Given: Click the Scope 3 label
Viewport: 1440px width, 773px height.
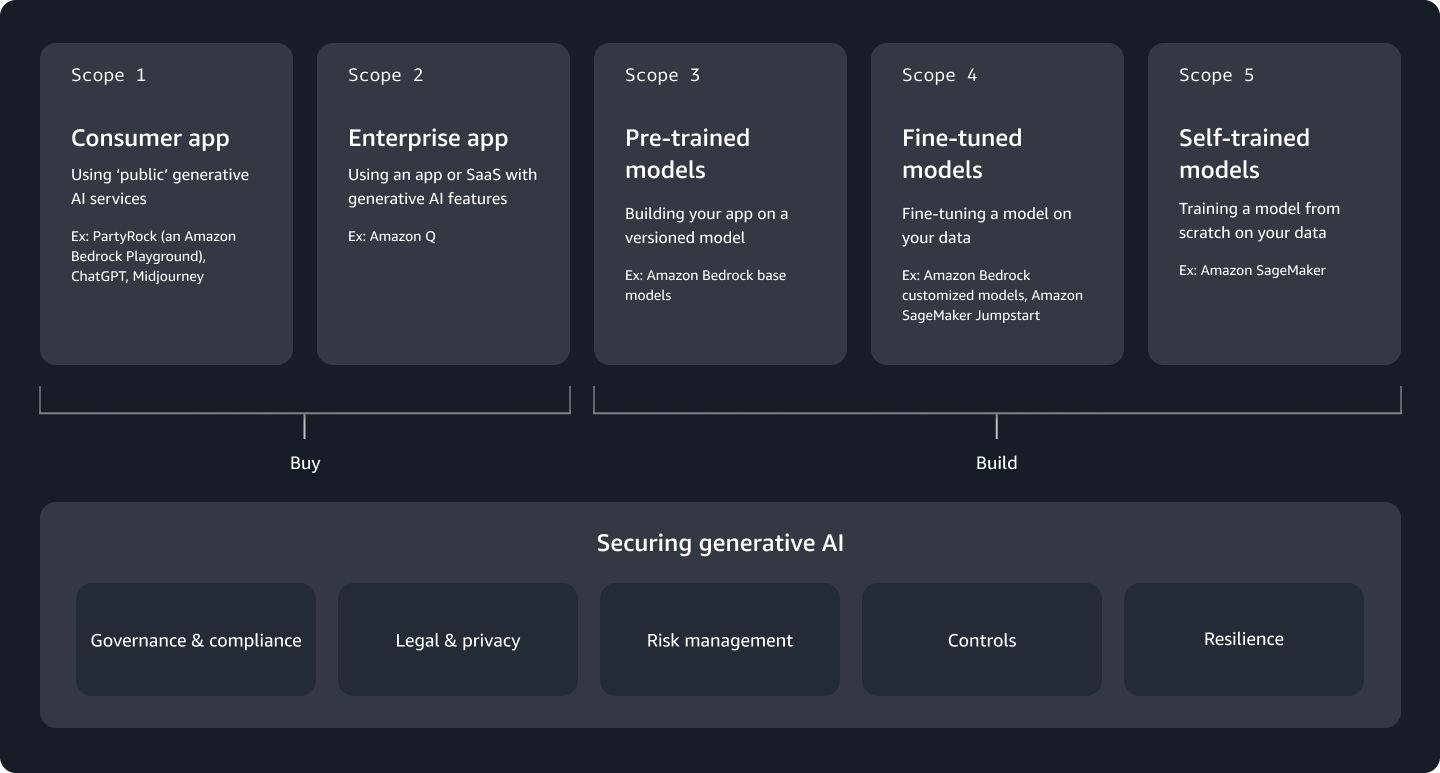Looking at the screenshot, I should pyautogui.click(x=662, y=75).
